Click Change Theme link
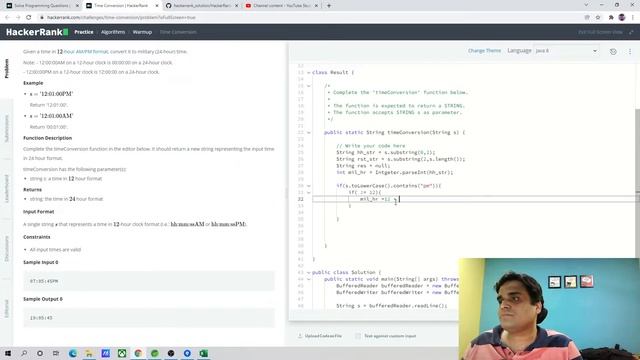 [484, 51]
